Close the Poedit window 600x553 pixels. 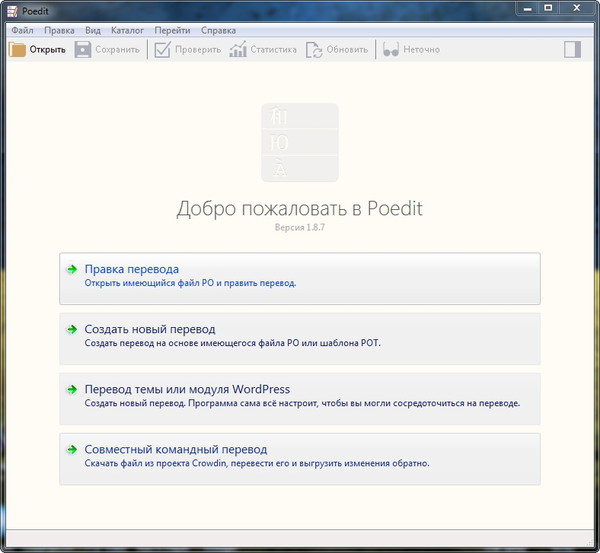(577, 8)
